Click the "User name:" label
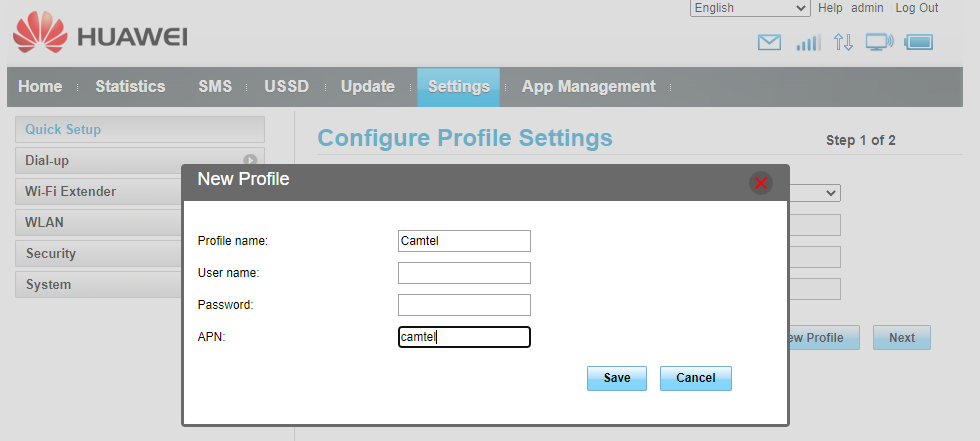This screenshot has height=441, width=980. point(228,273)
